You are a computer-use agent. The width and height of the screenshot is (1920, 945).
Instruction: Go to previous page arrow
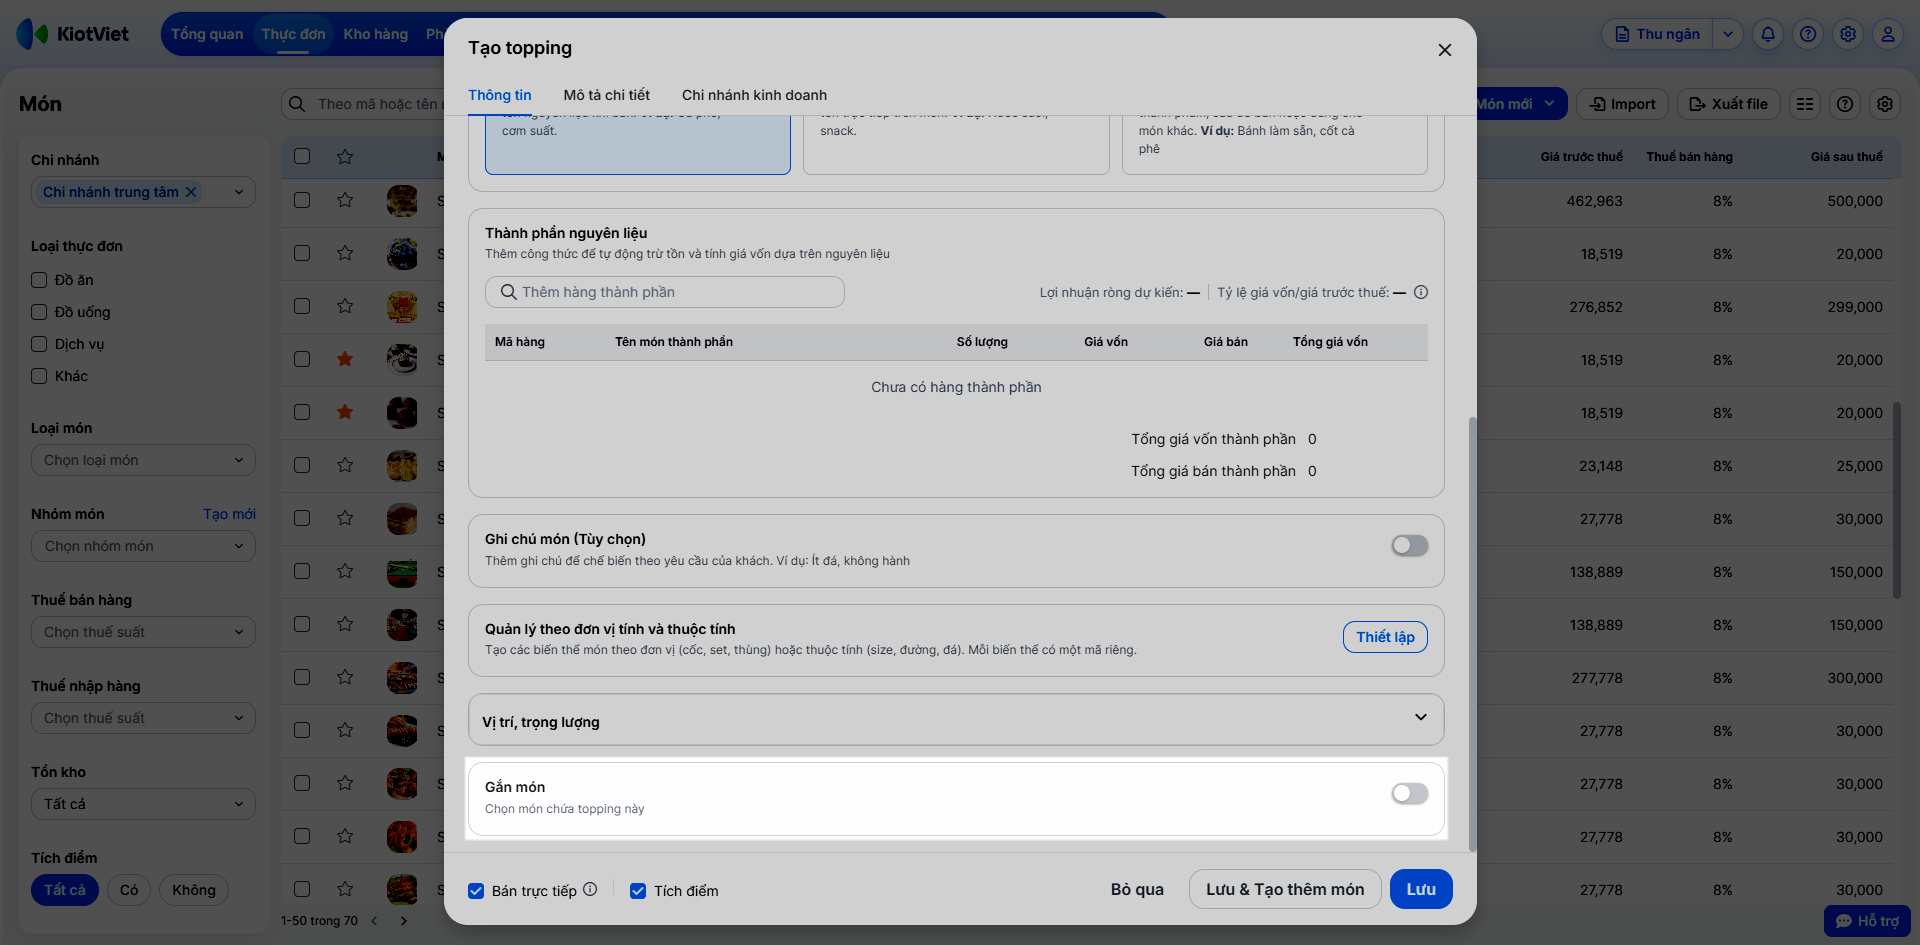pyautogui.click(x=374, y=921)
